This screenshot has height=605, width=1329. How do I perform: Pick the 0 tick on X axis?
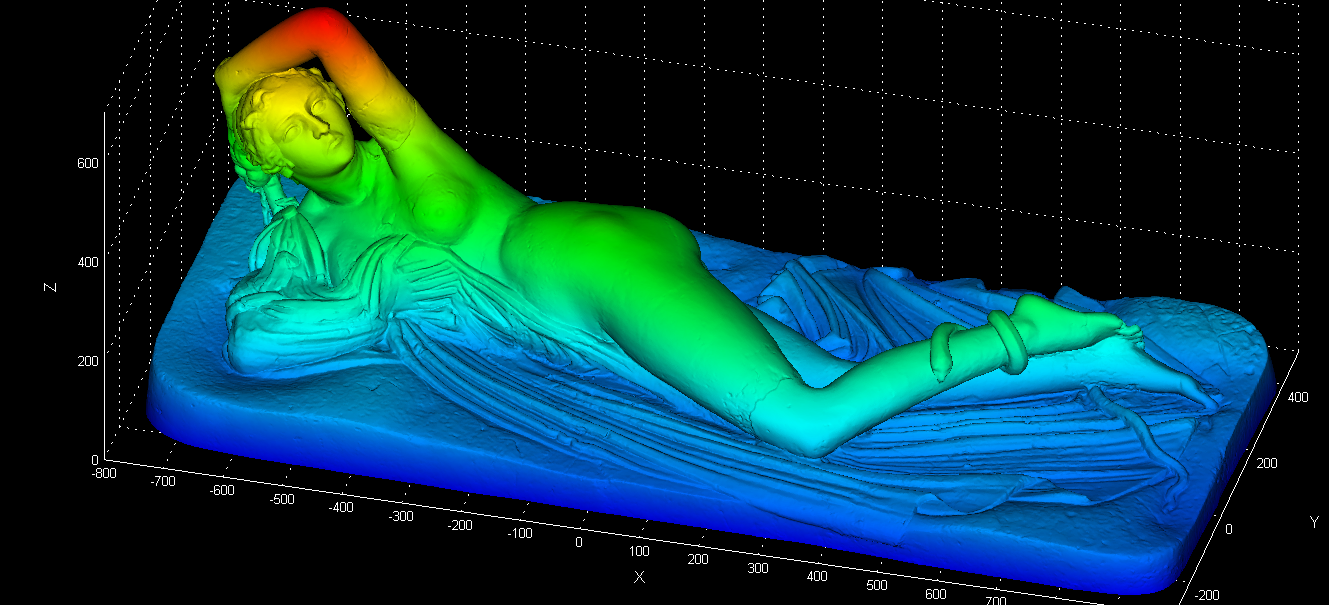578,542
